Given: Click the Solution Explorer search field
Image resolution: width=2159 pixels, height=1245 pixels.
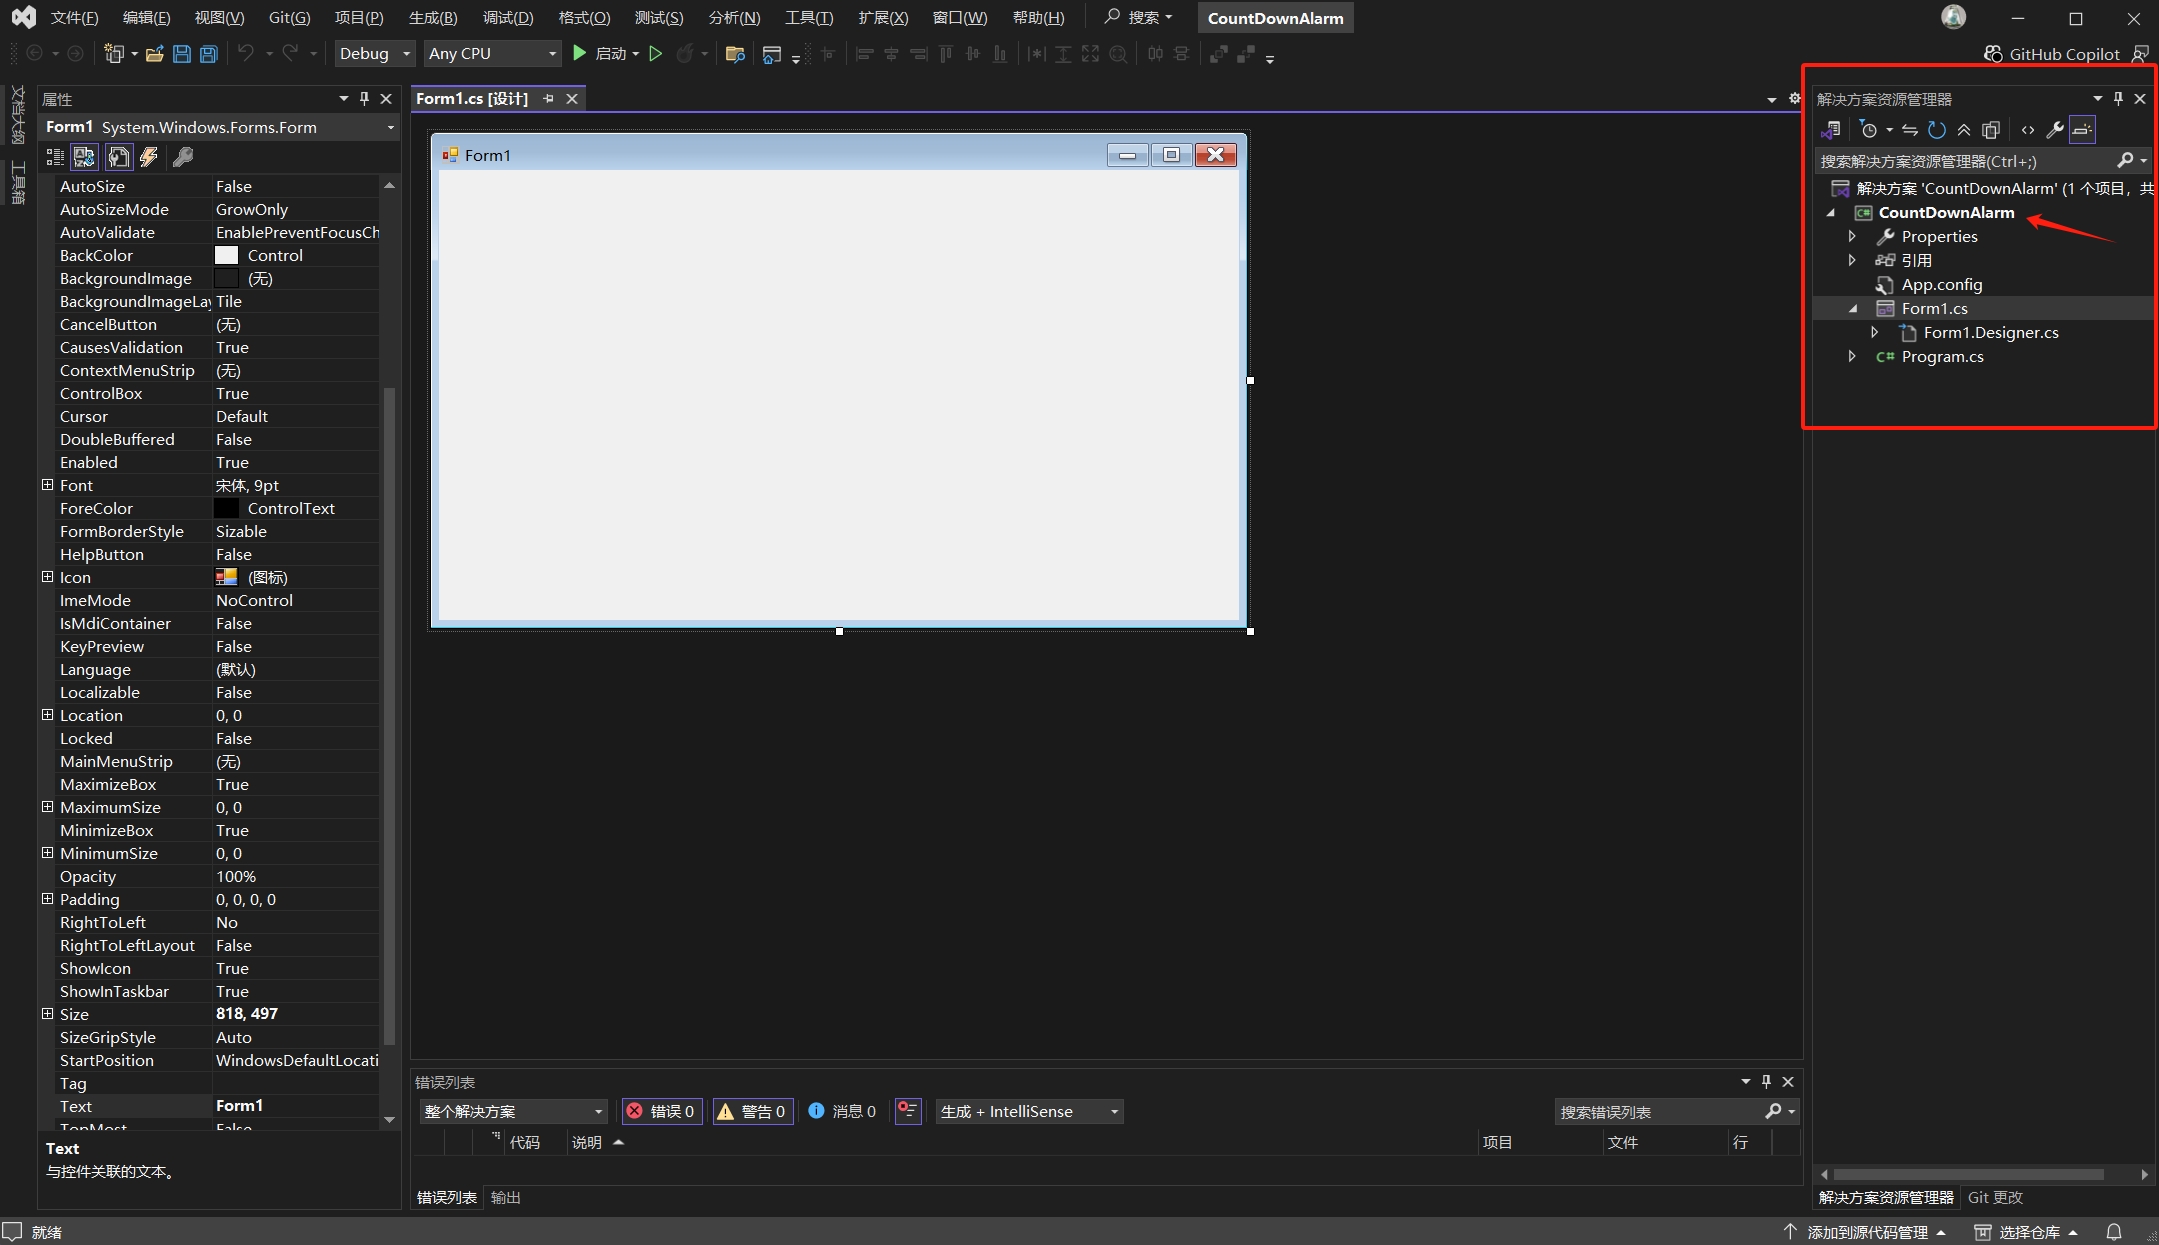Looking at the screenshot, I should 1962,161.
